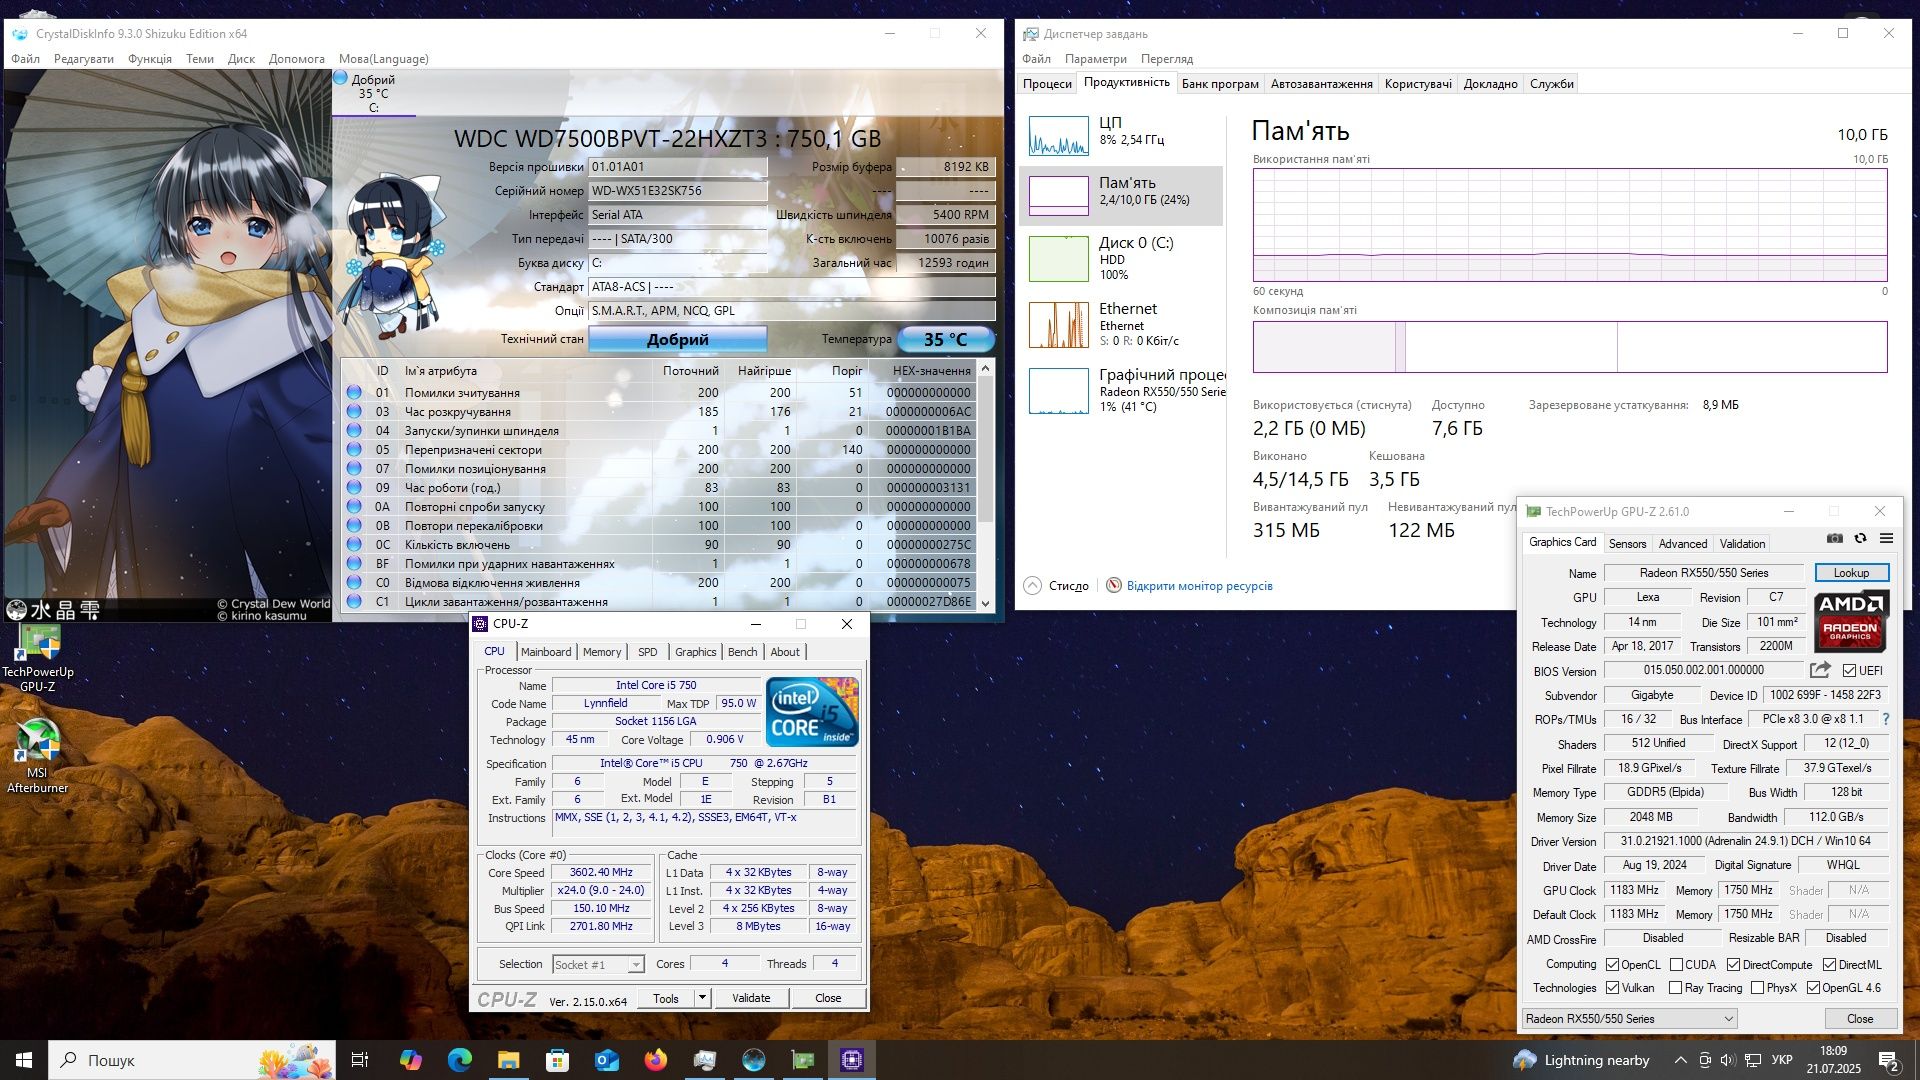Open the Функція menu in CrystalDiskInfo
The image size is (1920, 1080).
(150, 59)
